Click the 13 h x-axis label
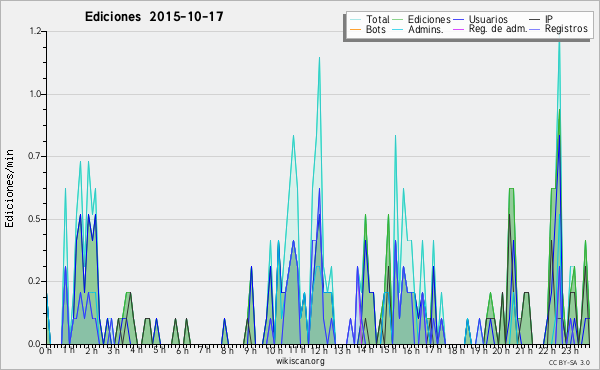This screenshot has width=600, height=370. tap(342, 350)
